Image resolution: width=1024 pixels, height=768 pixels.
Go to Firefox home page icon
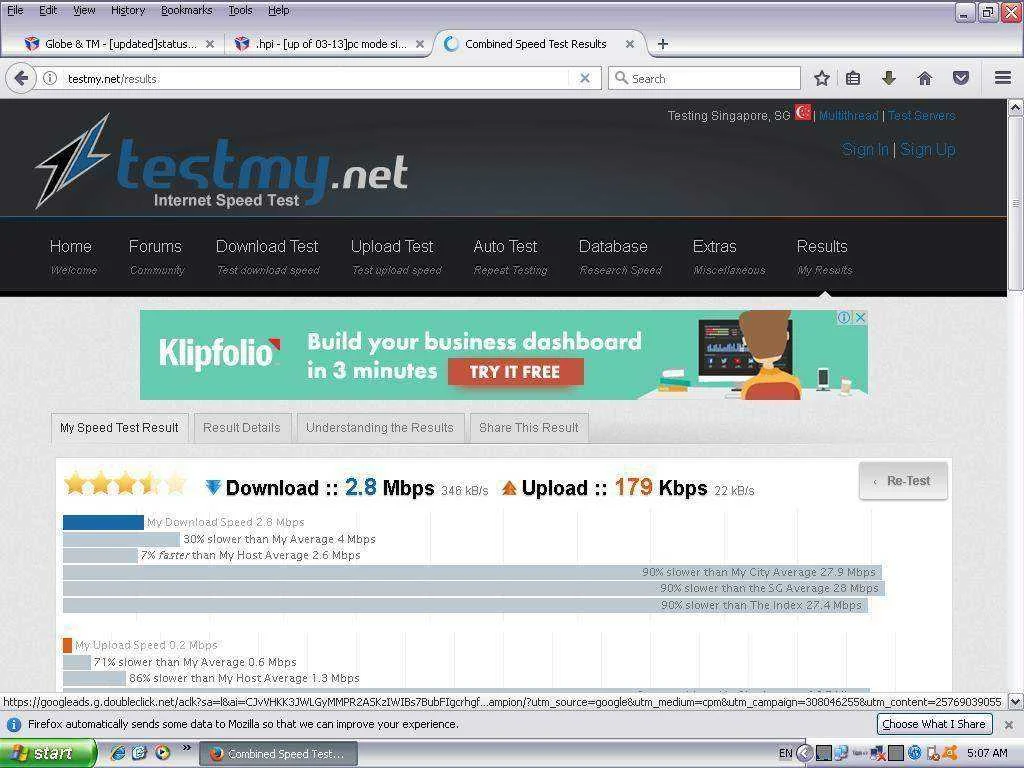[x=925, y=78]
